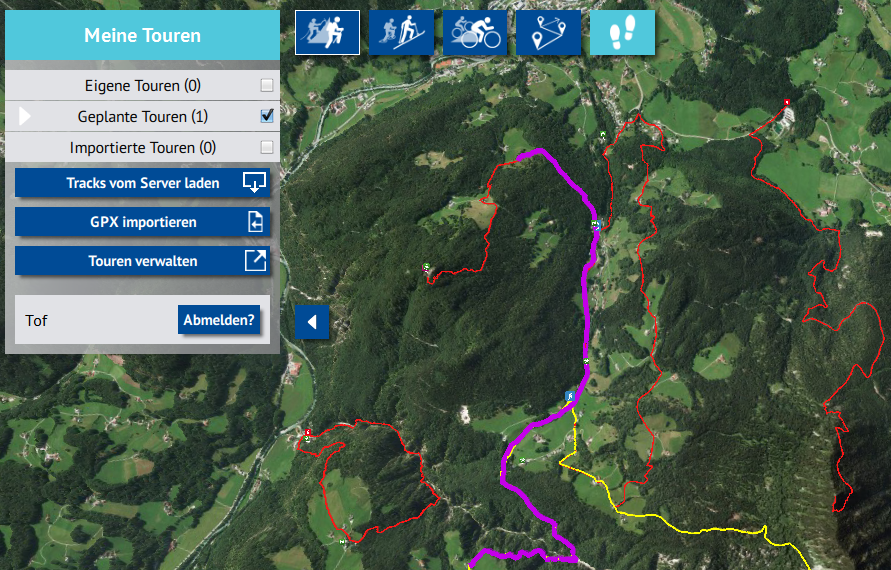The image size is (891, 570).
Task: Select the hiking tours icon
Action: click(x=327, y=32)
